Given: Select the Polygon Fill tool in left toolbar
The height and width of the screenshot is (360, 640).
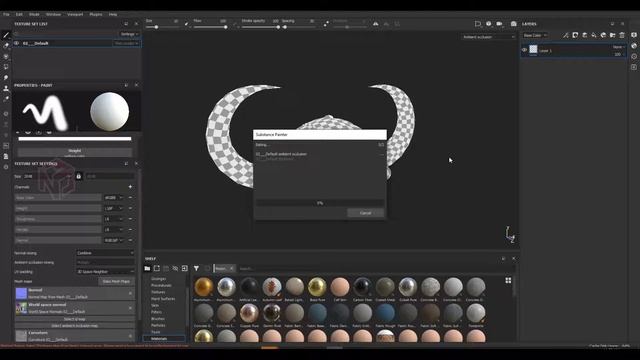Looking at the screenshot, I should [x=6, y=67].
